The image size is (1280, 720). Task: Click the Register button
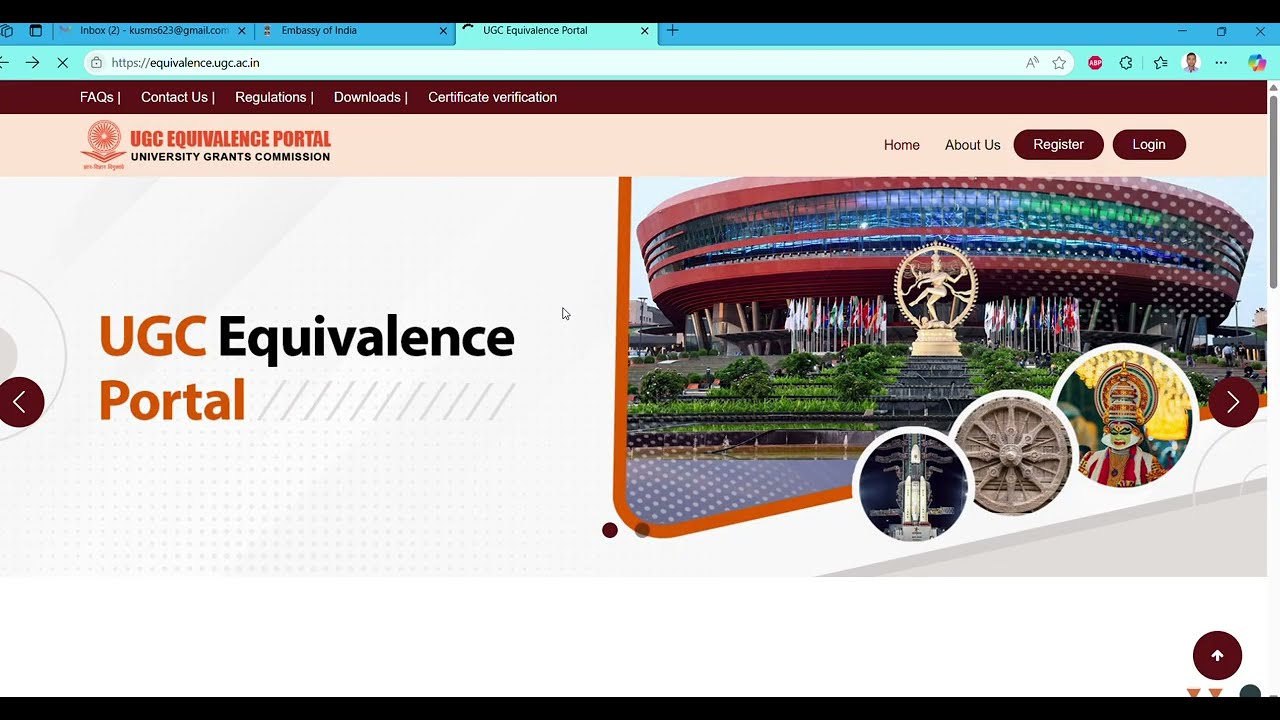(1058, 145)
